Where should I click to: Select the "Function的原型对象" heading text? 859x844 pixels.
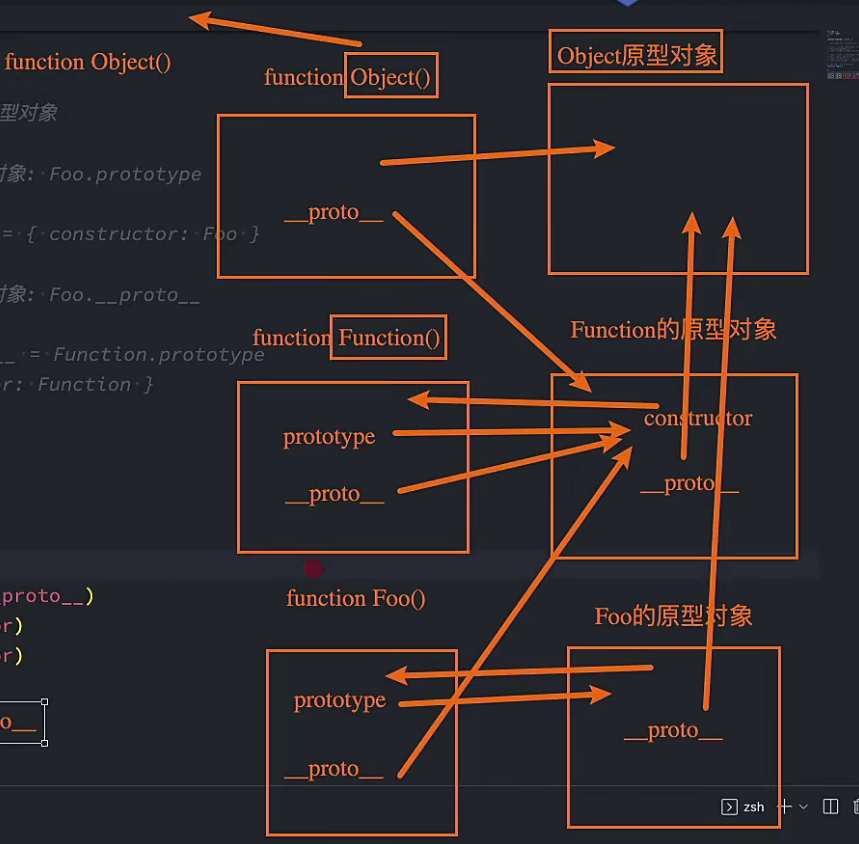pos(673,330)
